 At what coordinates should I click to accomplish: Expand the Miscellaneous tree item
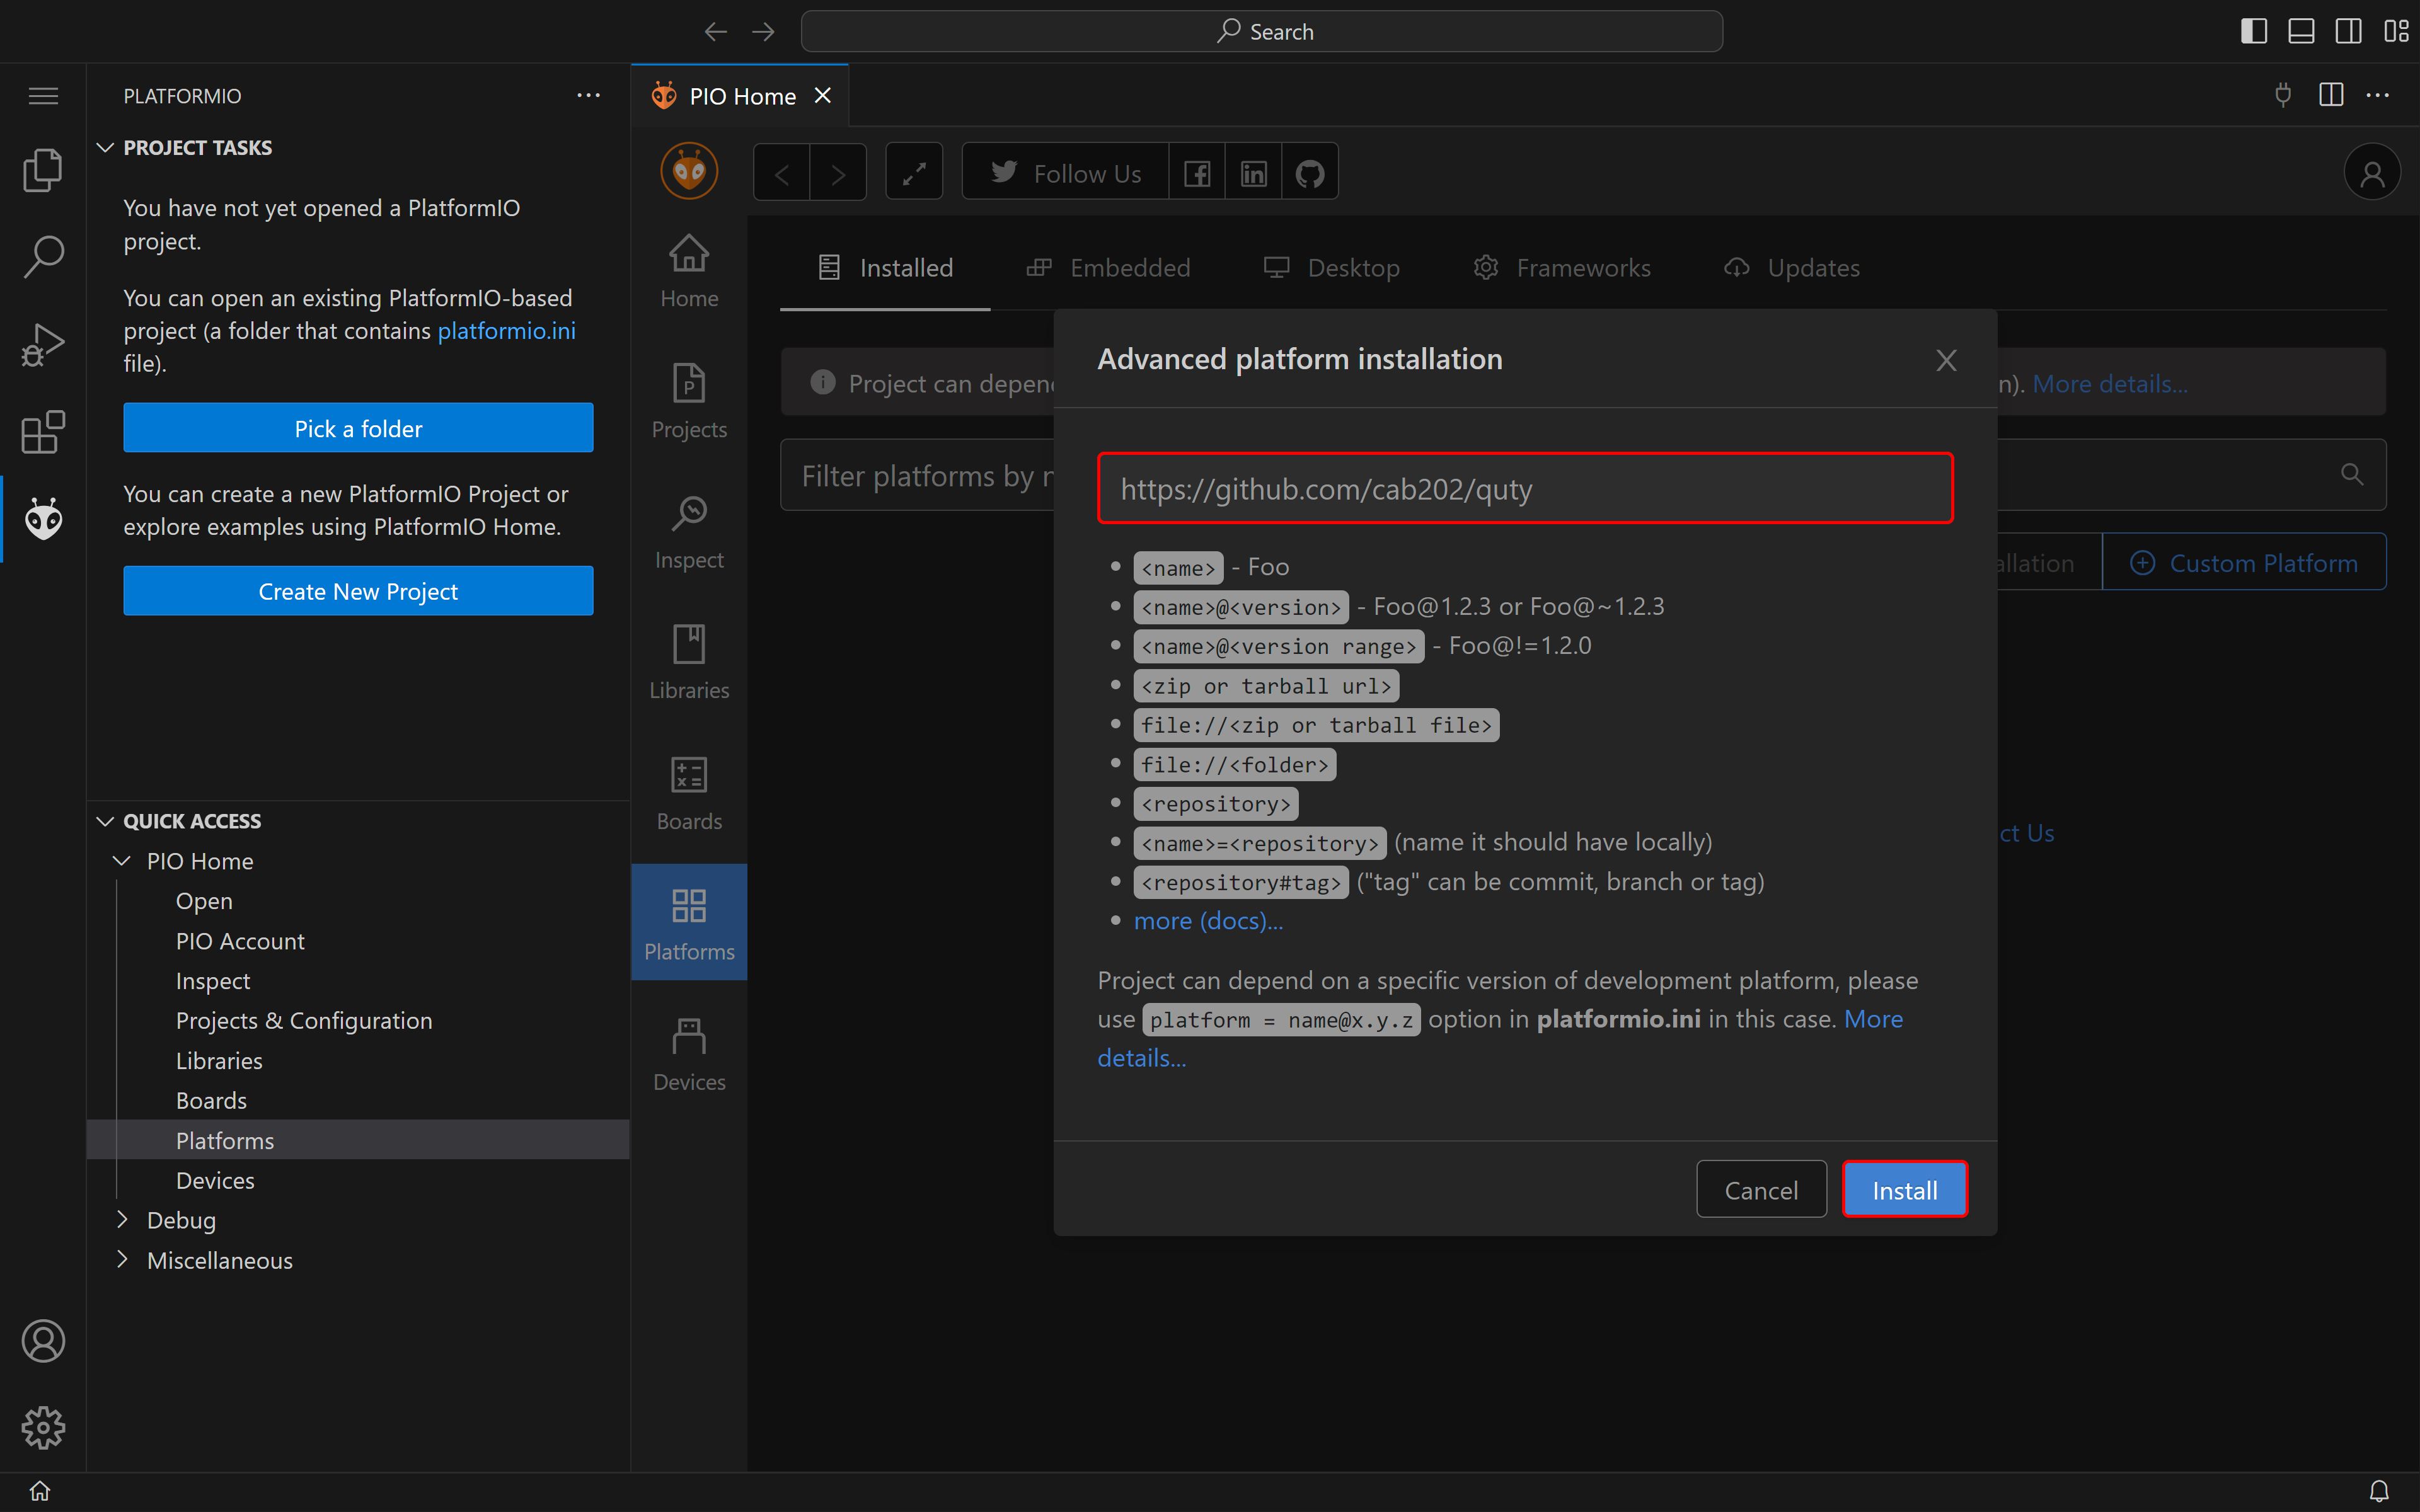[x=124, y=1257]
